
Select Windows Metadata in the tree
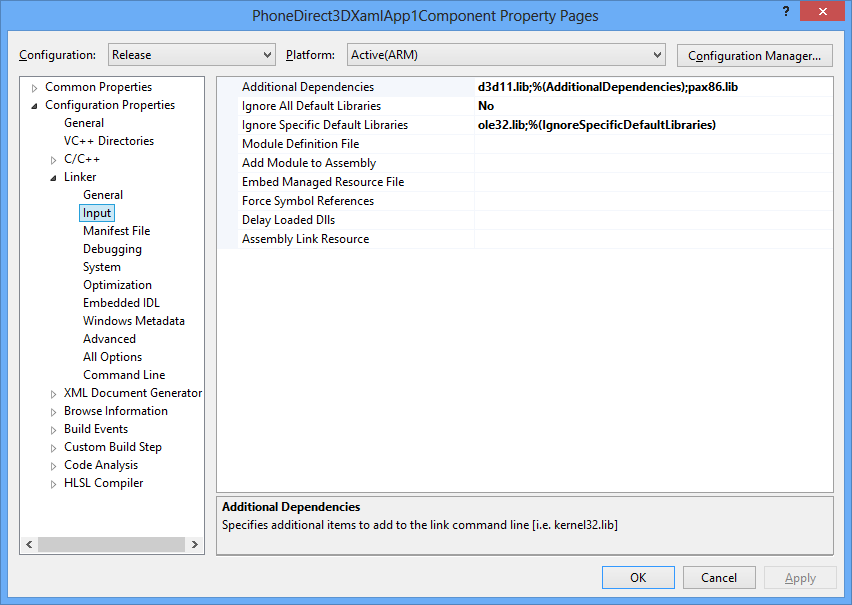133,321
